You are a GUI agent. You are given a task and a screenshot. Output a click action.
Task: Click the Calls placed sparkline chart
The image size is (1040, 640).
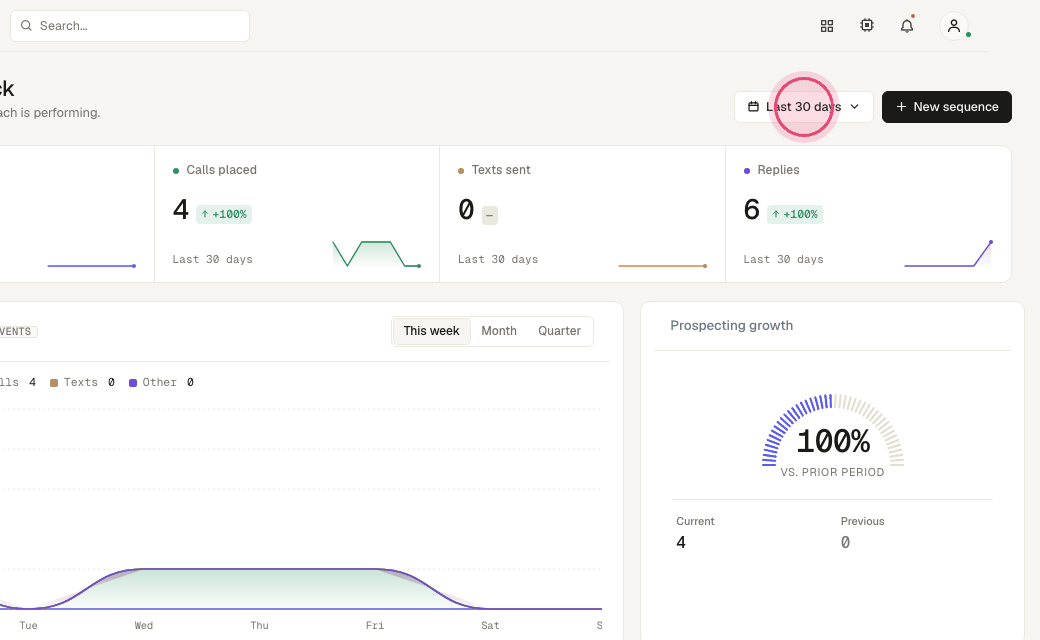coord(376,254)
